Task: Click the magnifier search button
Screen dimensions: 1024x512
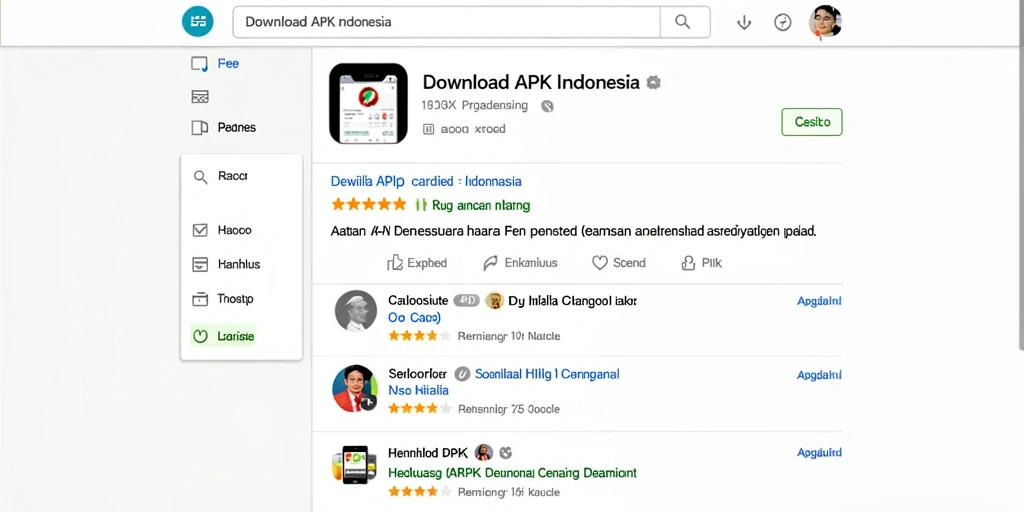Action: coord(684,22)
